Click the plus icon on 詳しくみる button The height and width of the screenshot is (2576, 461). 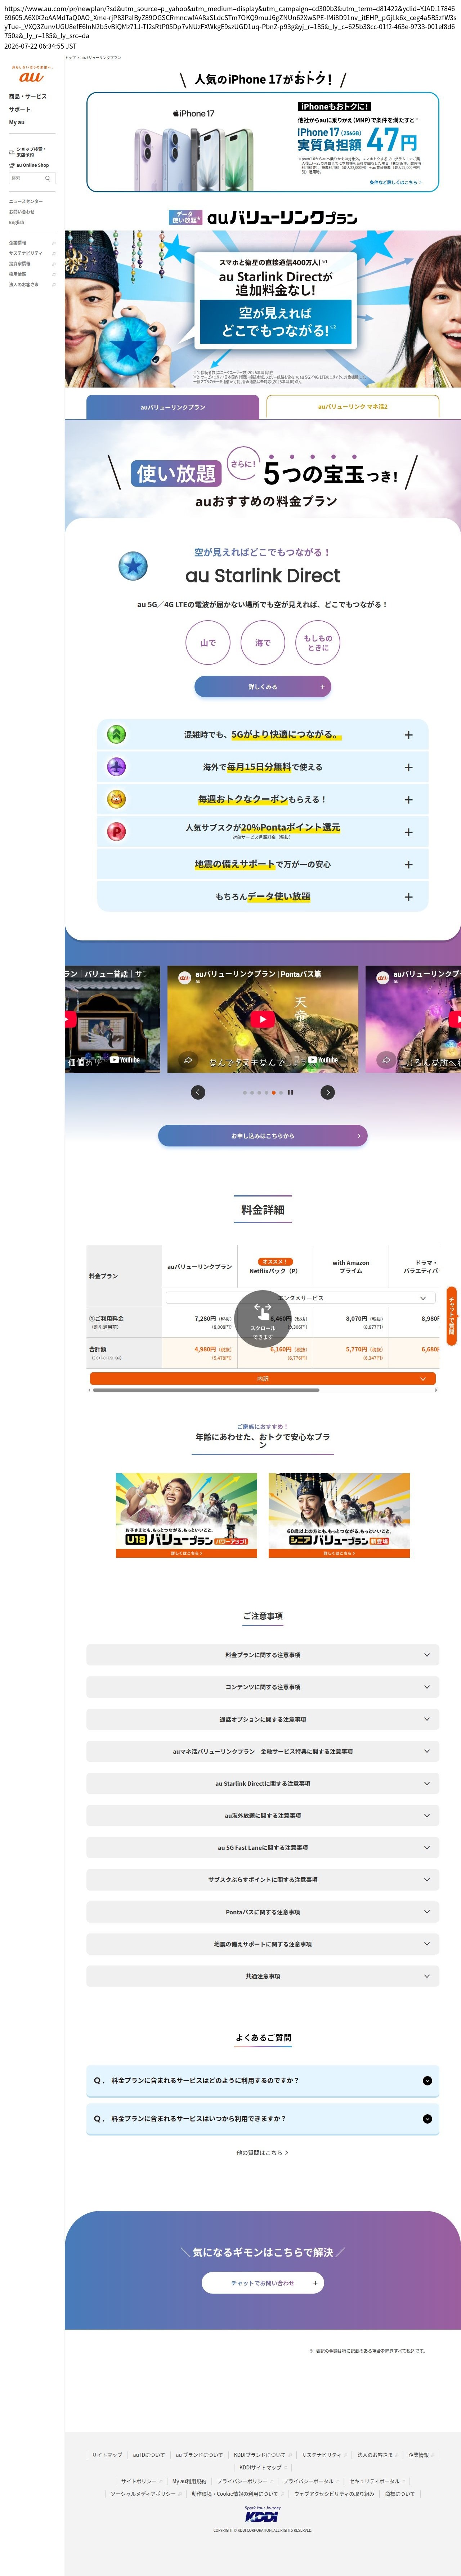[x=322, y=686]
